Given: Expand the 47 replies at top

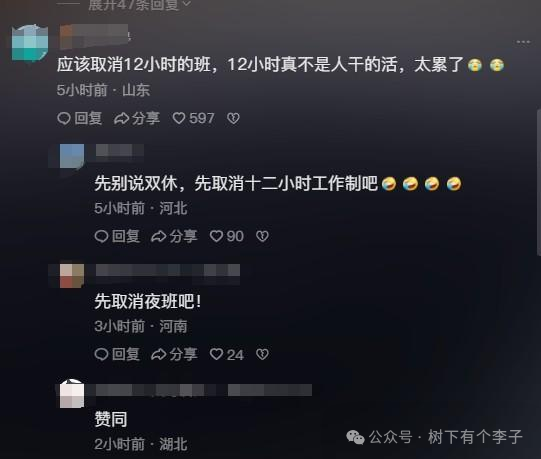Looking at the screenshot, I should [x=139, y=4].
